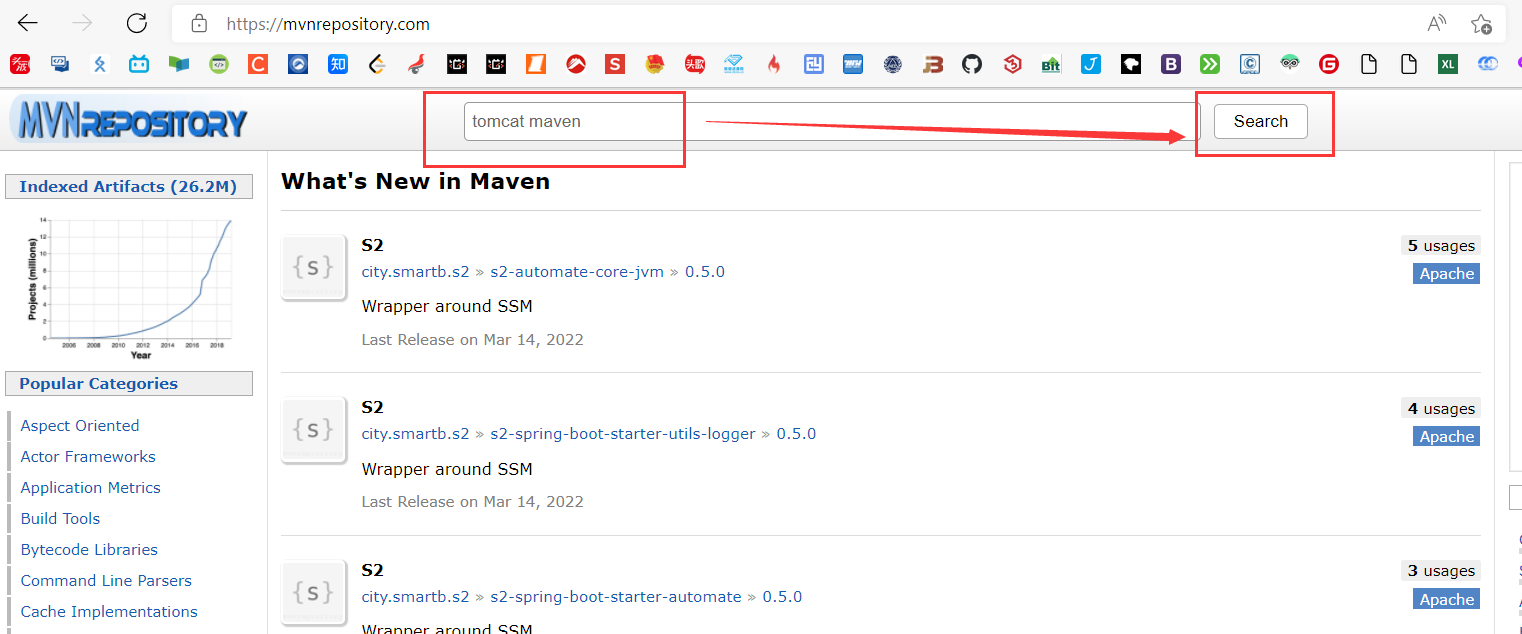Open version 0.5.0 of s2-spring-boot-starter-automate
Screen dimensions: 1522x634
pos(783,597)
